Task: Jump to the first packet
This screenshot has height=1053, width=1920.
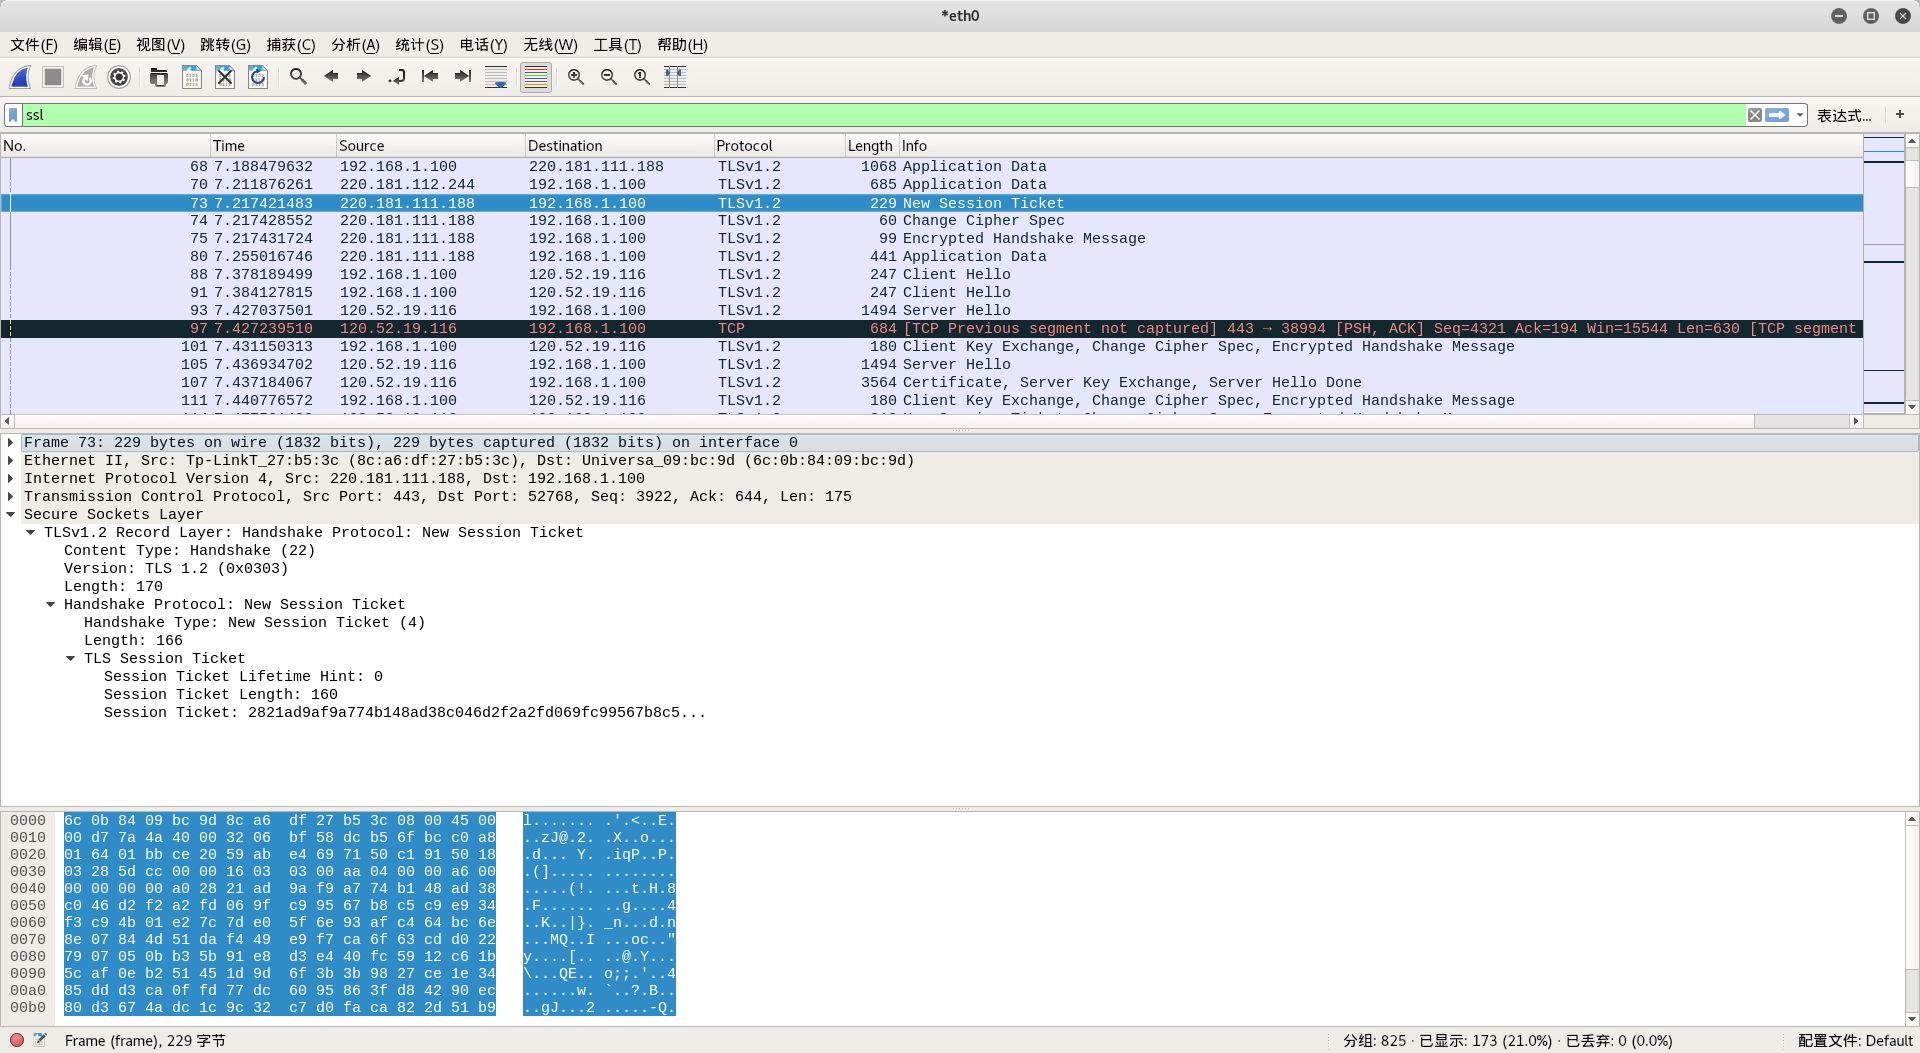Action: [x=430, y=77]
